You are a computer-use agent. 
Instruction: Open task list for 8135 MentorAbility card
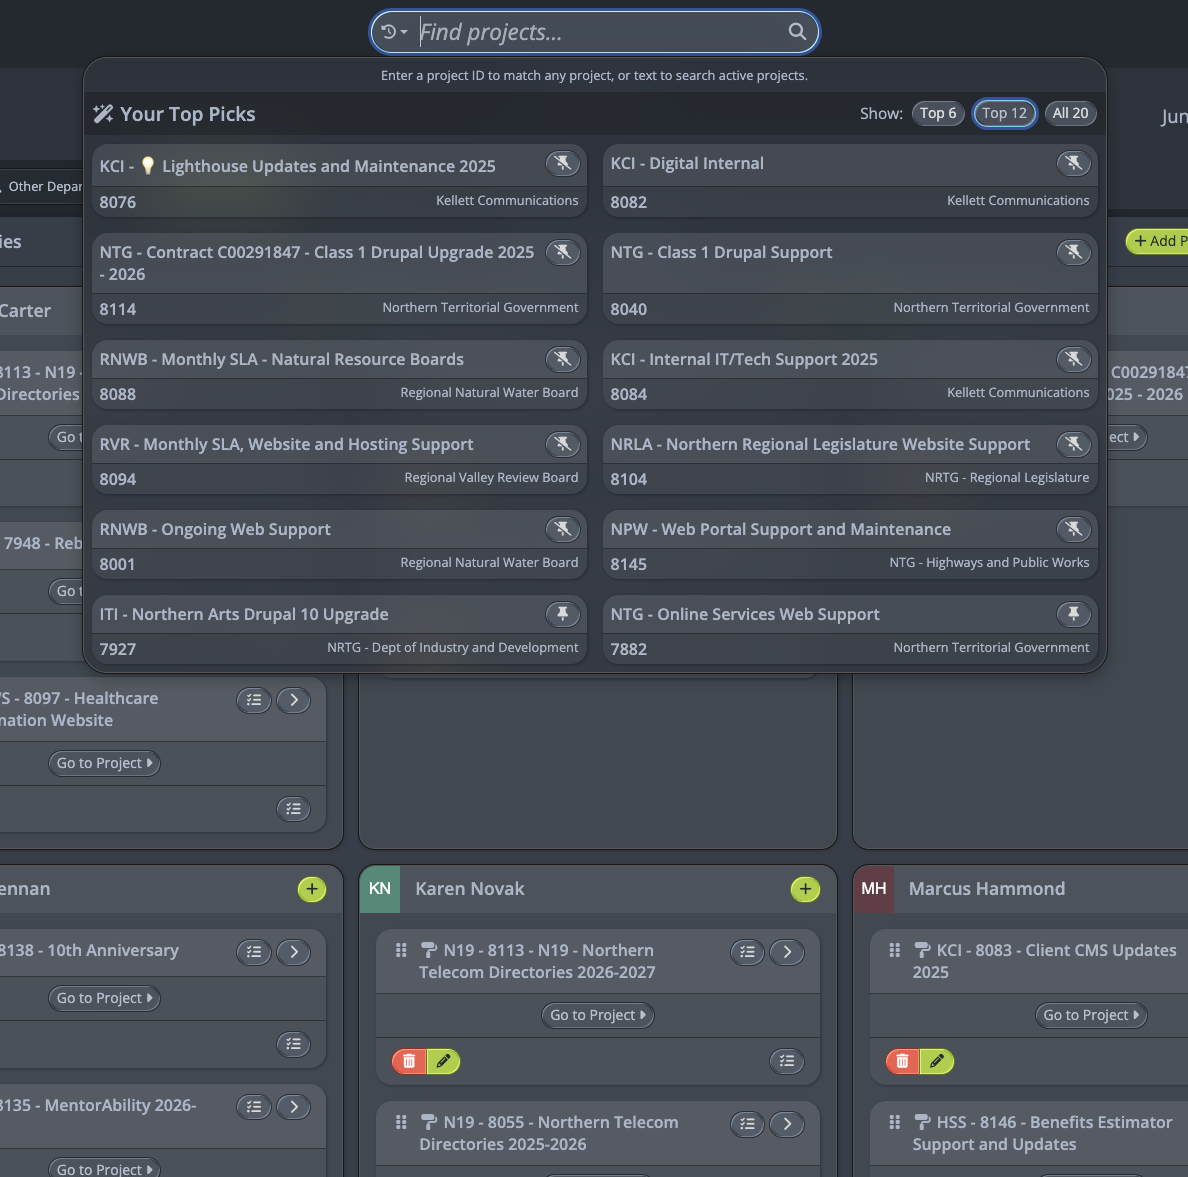pos(254,1107)
